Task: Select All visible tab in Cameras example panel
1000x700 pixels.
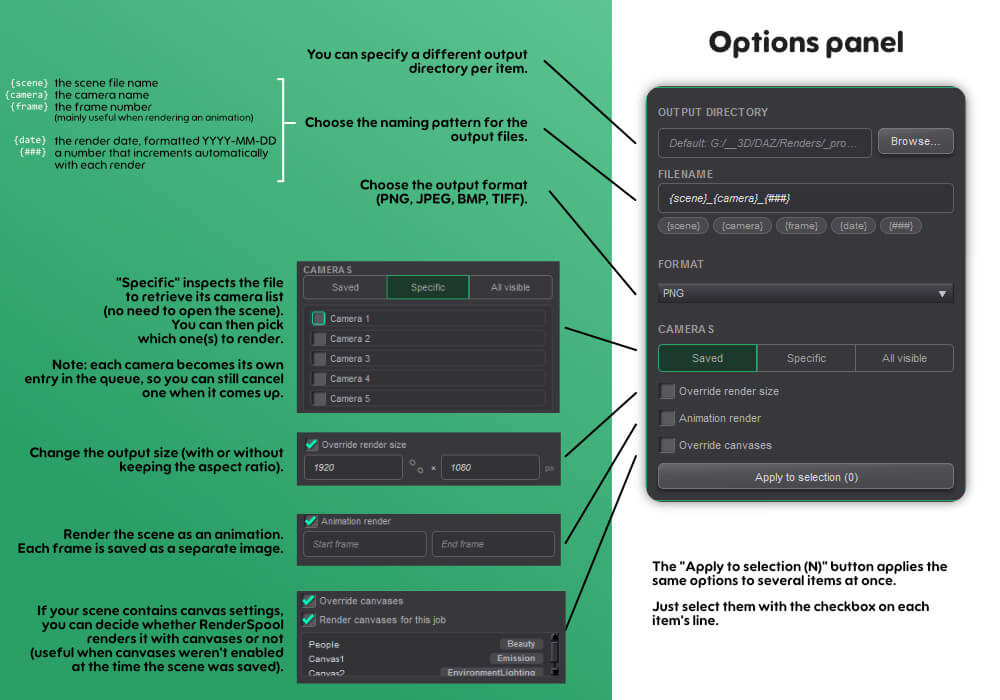Action: point(510,288)
